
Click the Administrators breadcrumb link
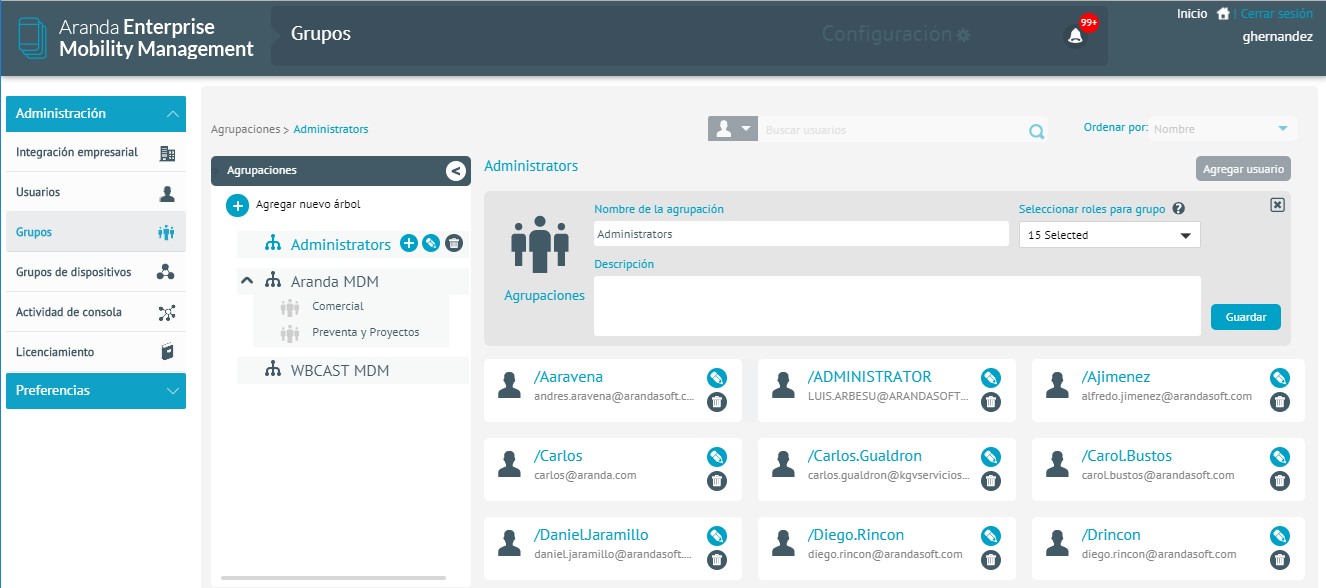(331, 130)
